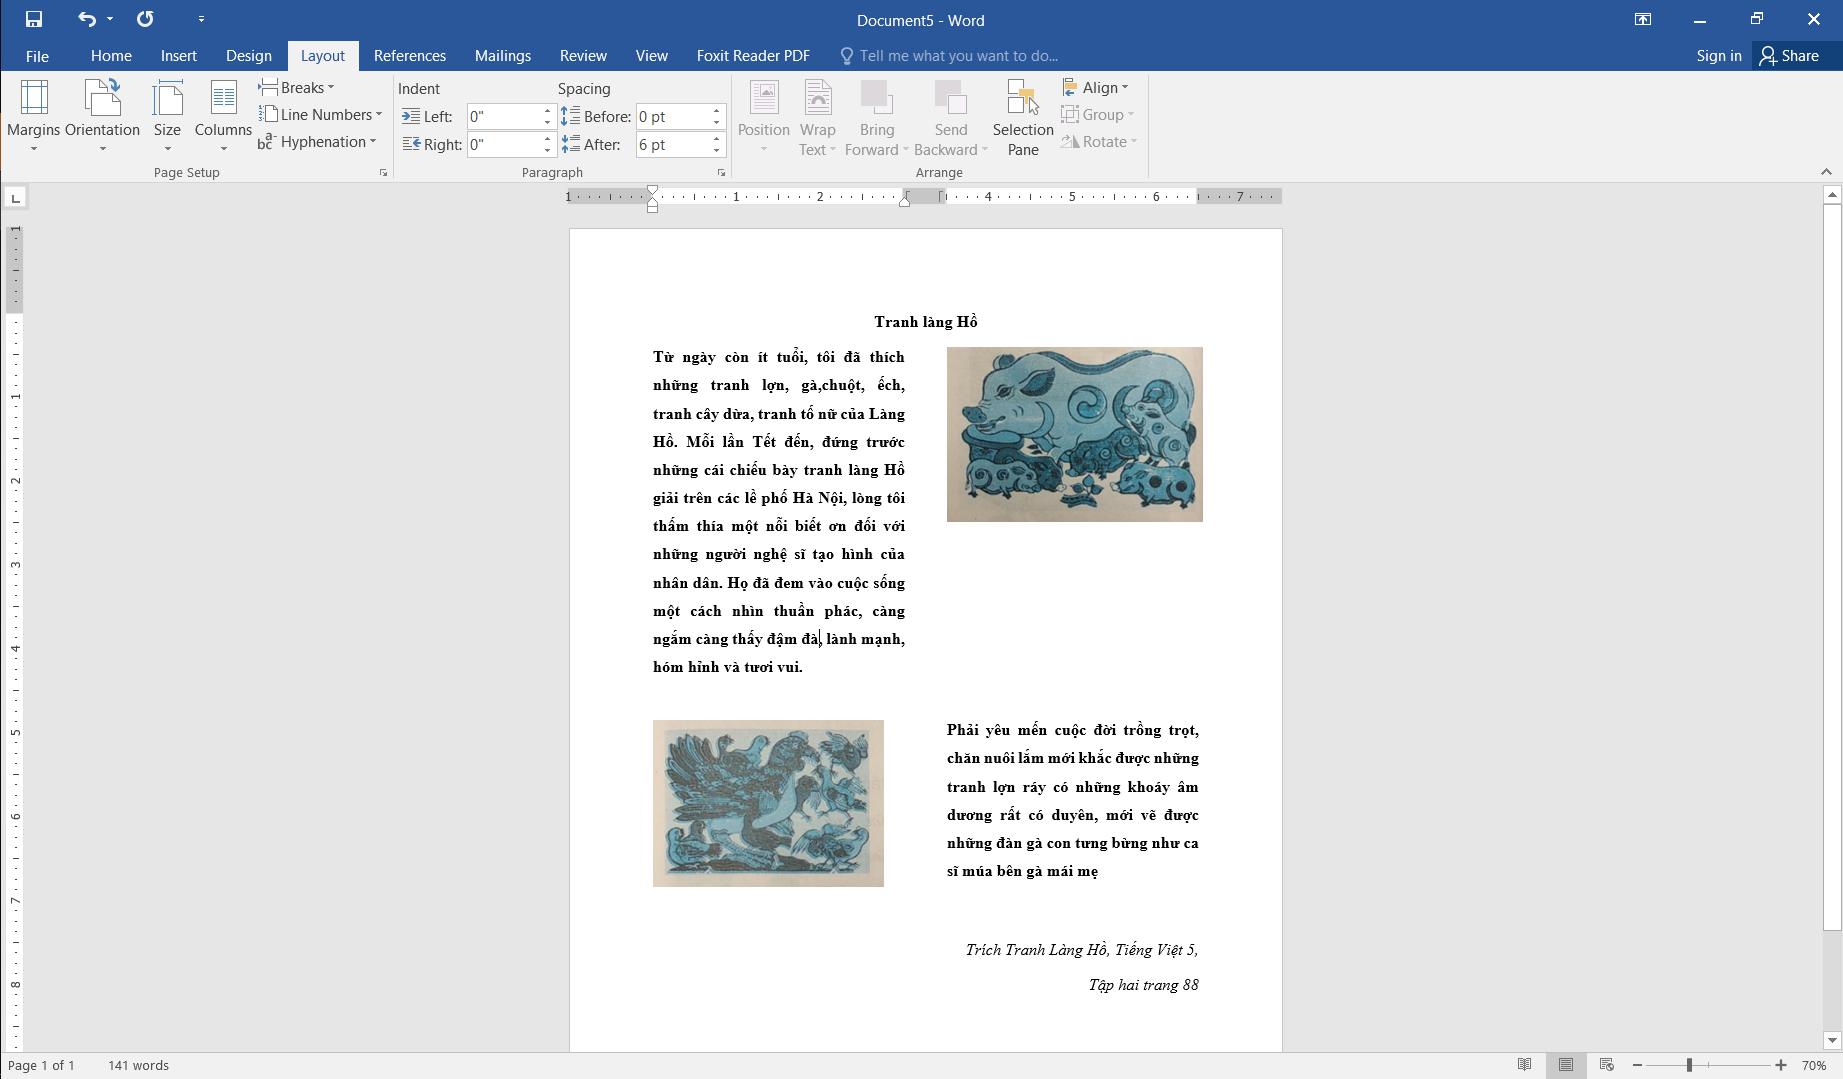The image size is (1843, 1079).
Task: Expand the Breaks dropdown
Action: coord(297,88)
